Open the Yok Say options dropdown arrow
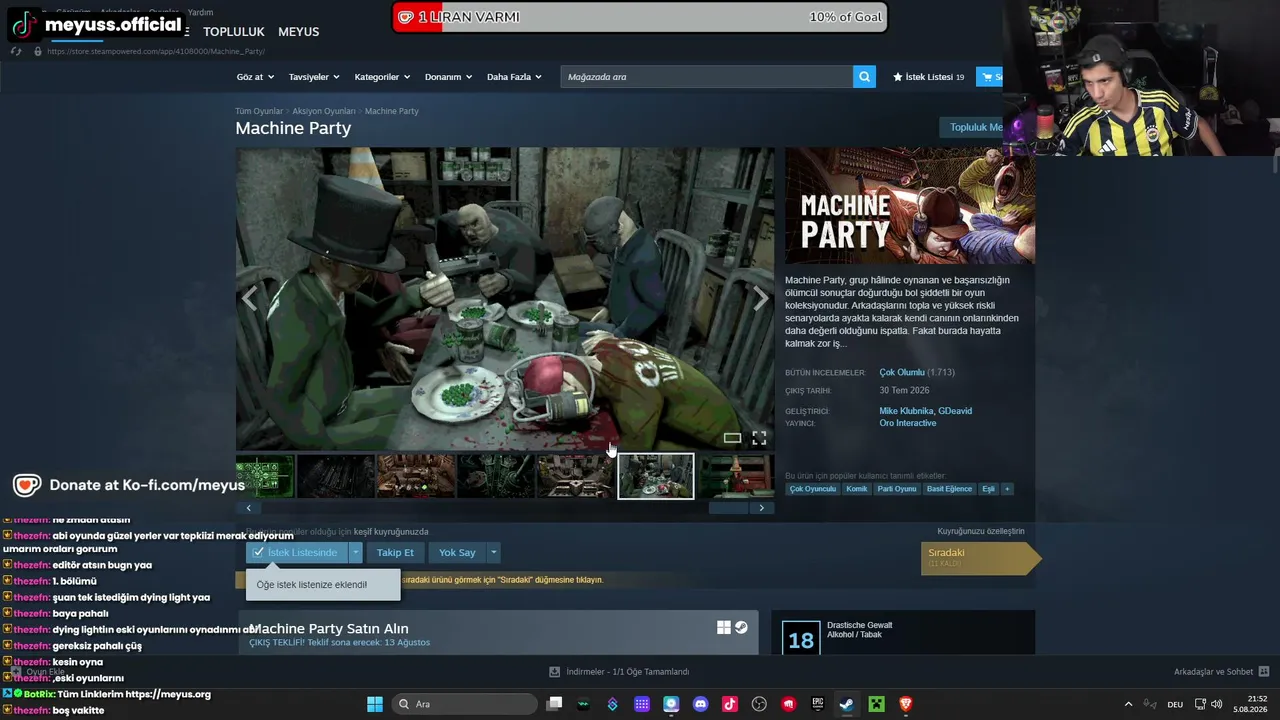This screenshot has height=720, width=1280. tap(493, 552)
